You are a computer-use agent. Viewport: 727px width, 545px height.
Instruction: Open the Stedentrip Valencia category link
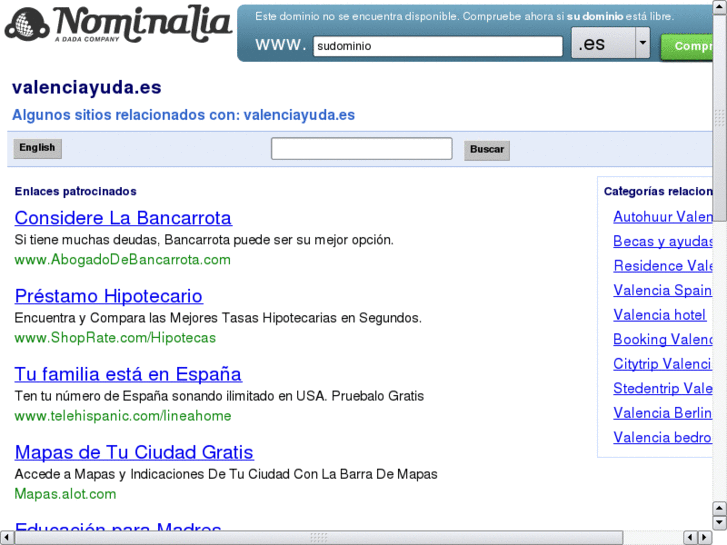[663, 388]
